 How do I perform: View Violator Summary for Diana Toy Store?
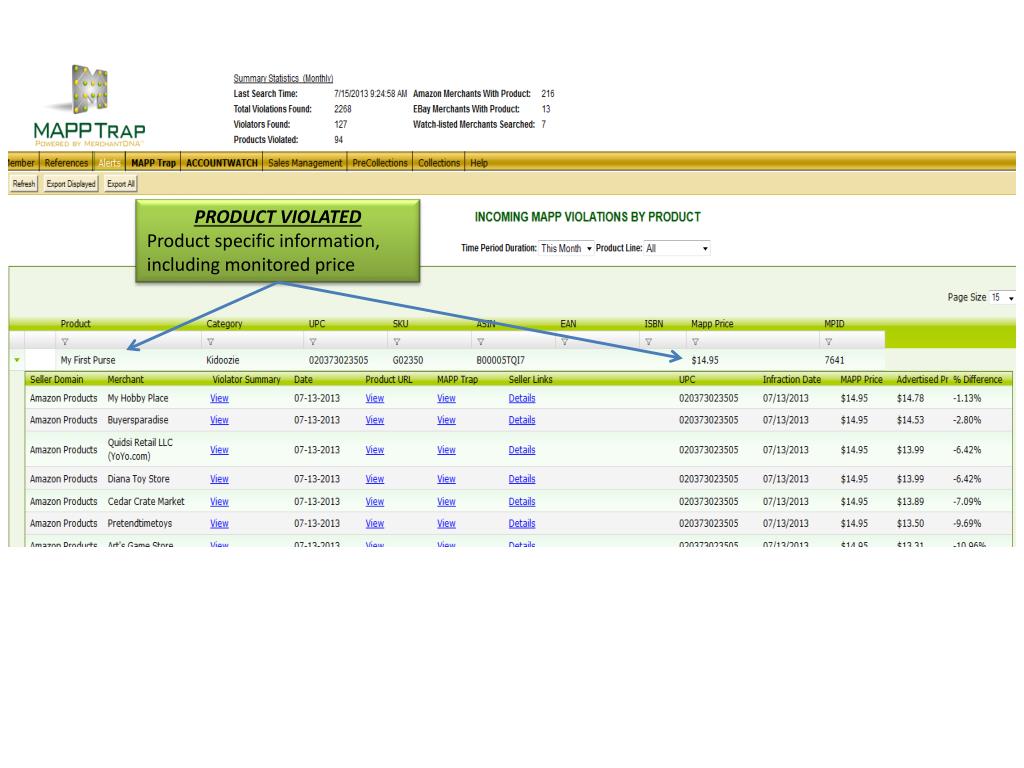[219, 479]
